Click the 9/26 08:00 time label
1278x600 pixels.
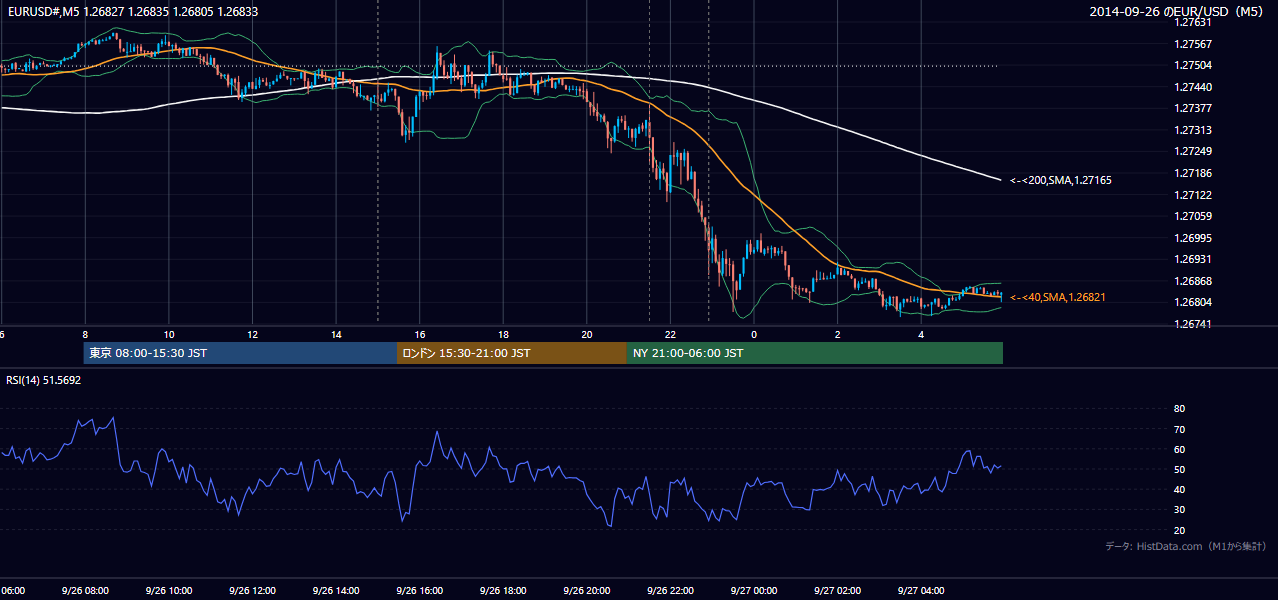85,590
